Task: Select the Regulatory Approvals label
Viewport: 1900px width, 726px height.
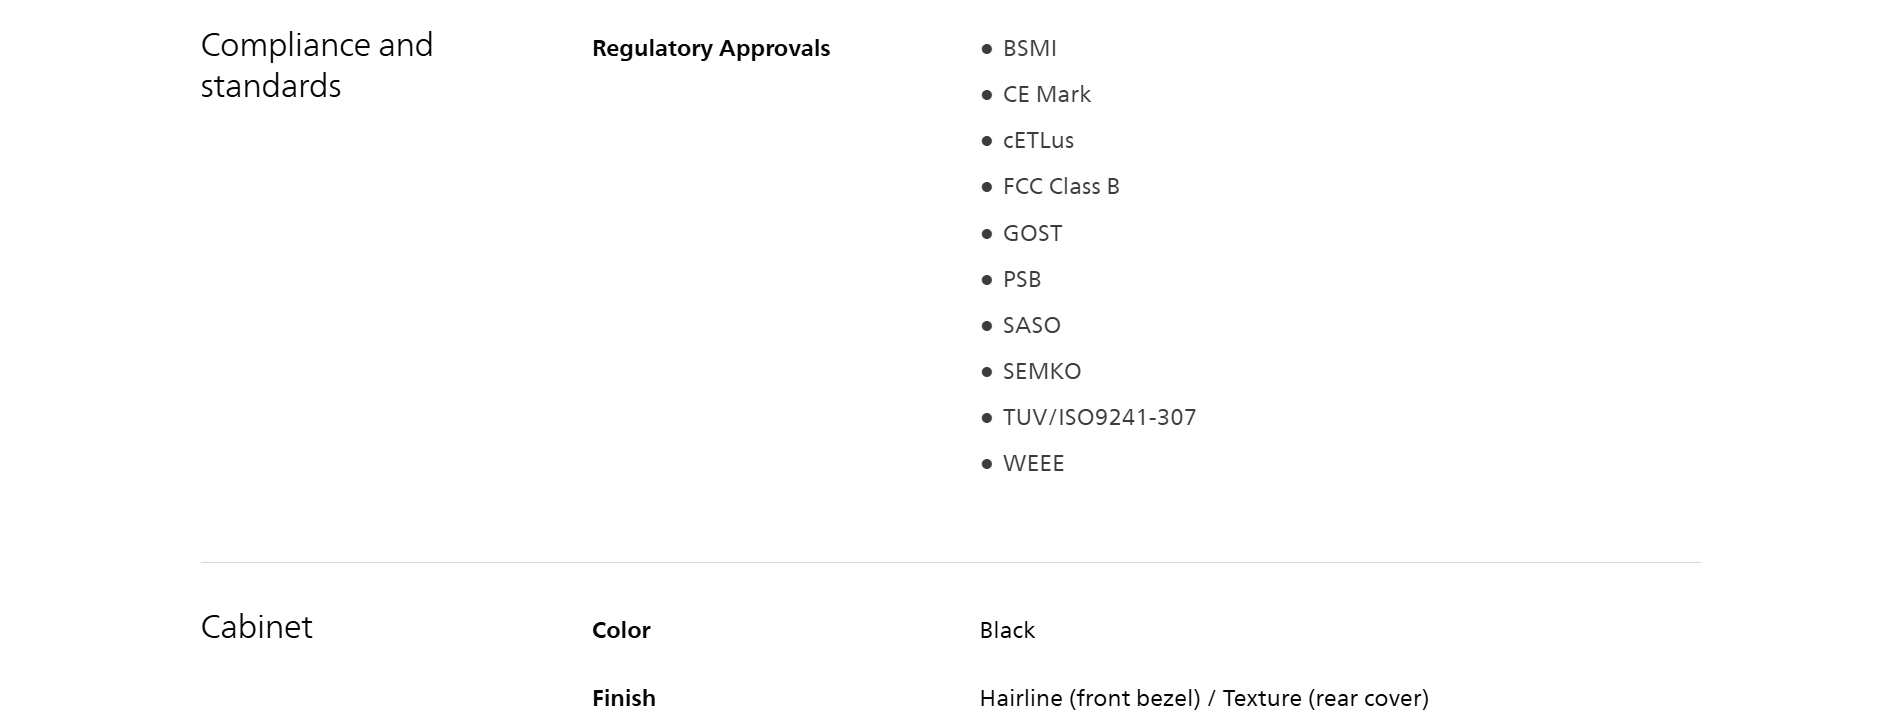Action: [710, 48]
